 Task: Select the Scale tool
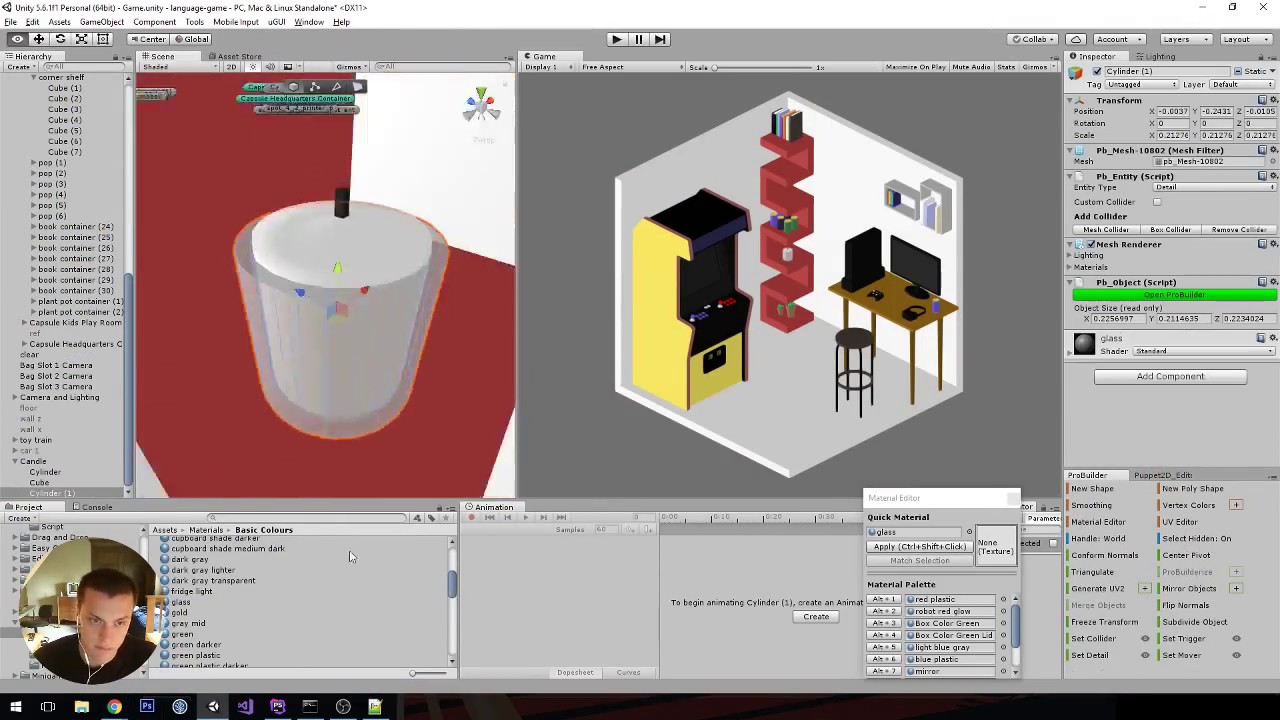81,39
